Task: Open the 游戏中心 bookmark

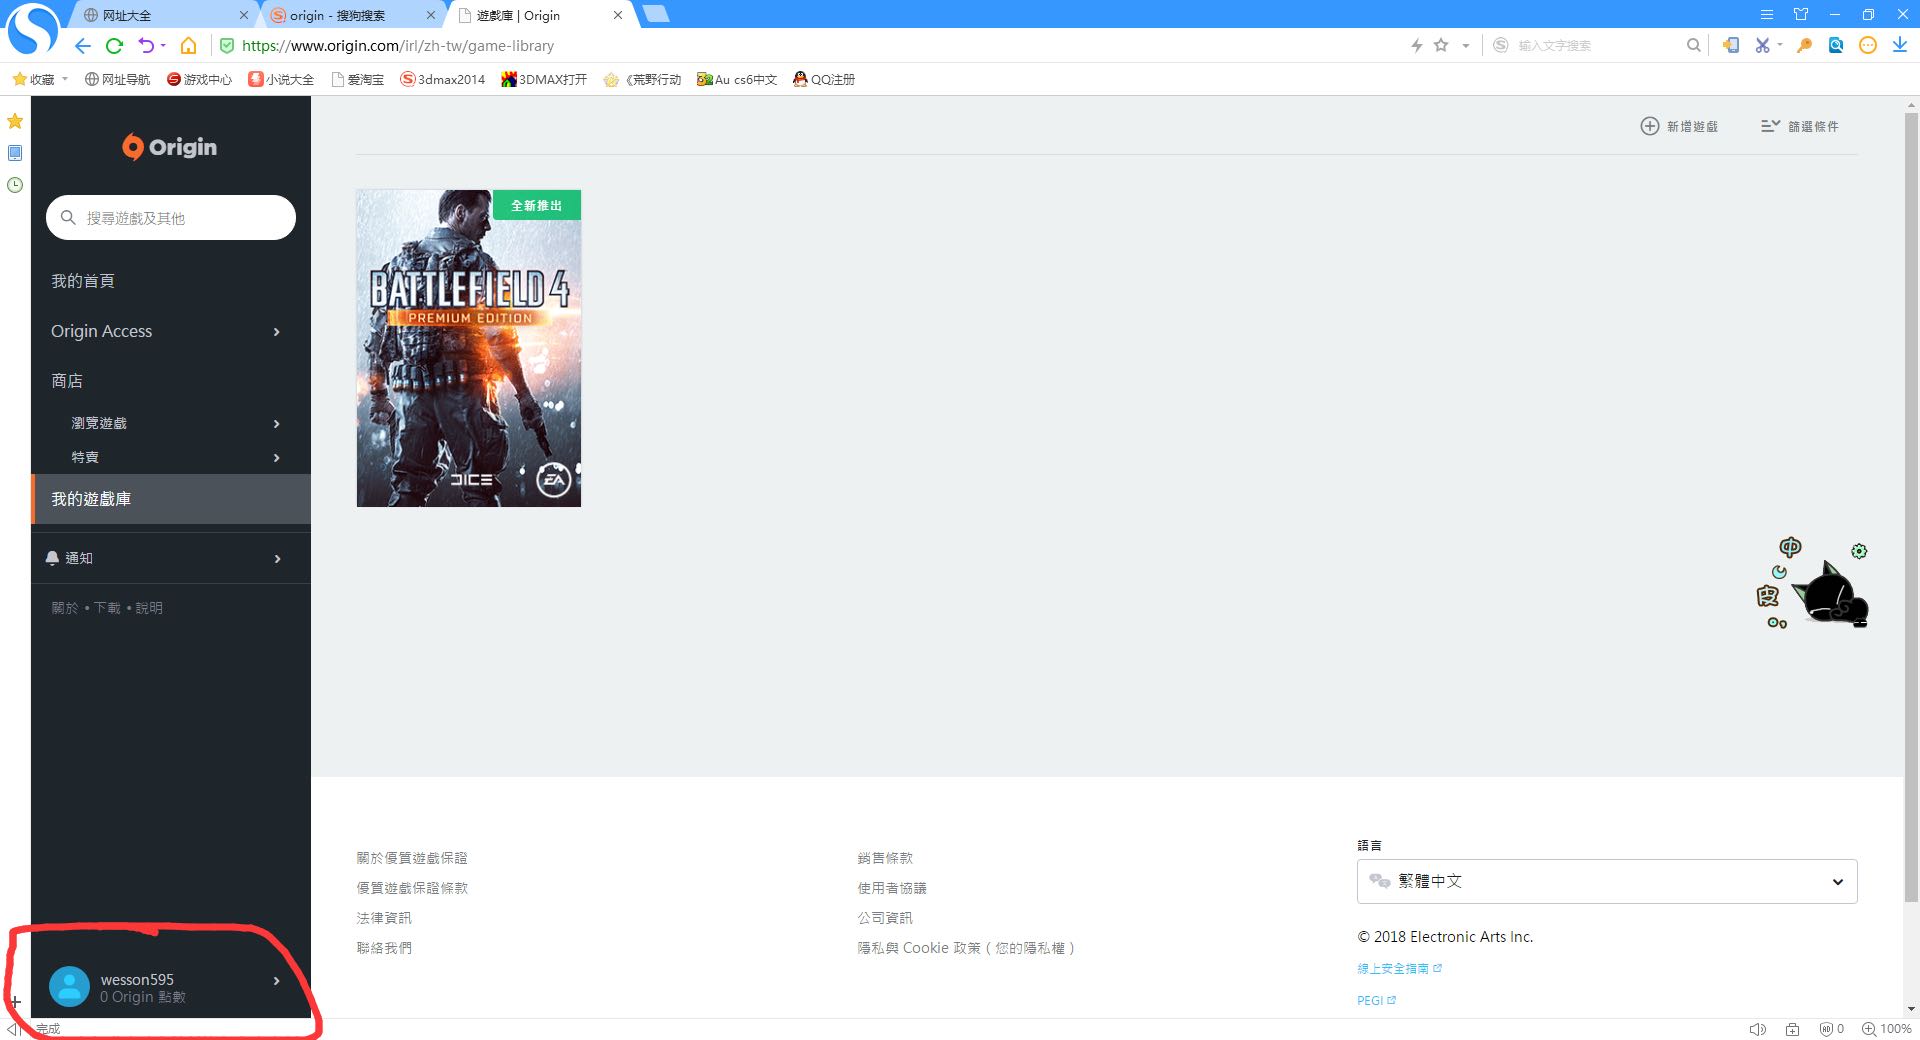Action: pyautogui.click(x=199, y=79)
